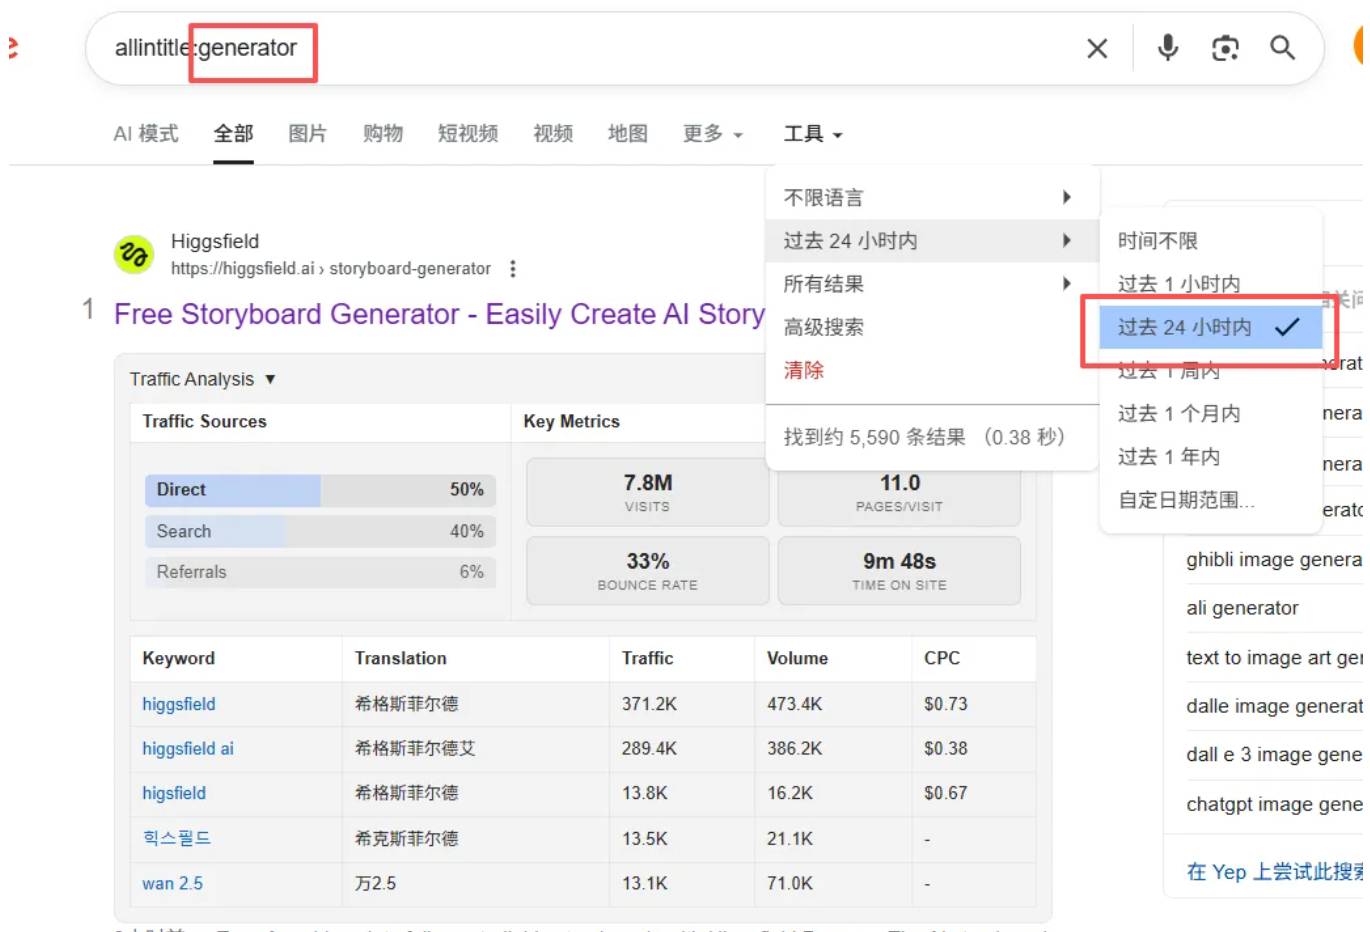1370x932 pixels.
Task: Click higgsfield.ai storyboard-generator URL
Action: (x=330, y=269)
